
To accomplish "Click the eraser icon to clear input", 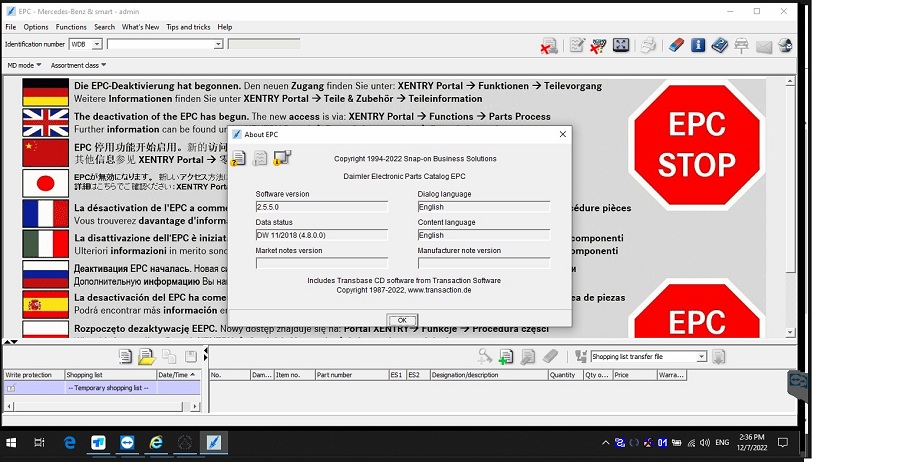I will 676,45.
